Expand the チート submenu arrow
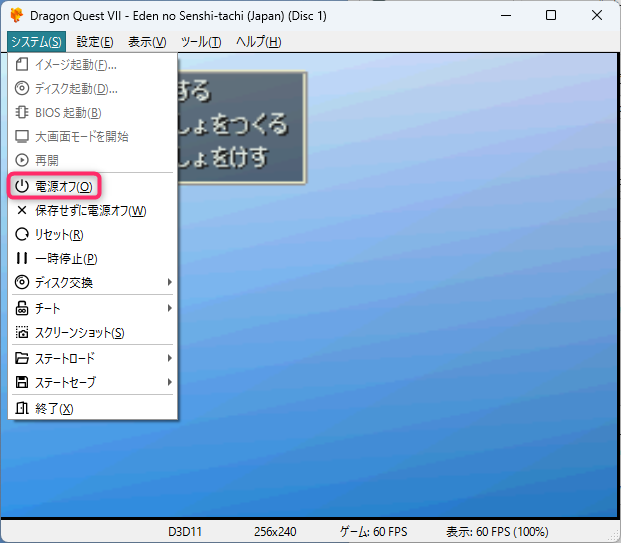 coord(169,308)
